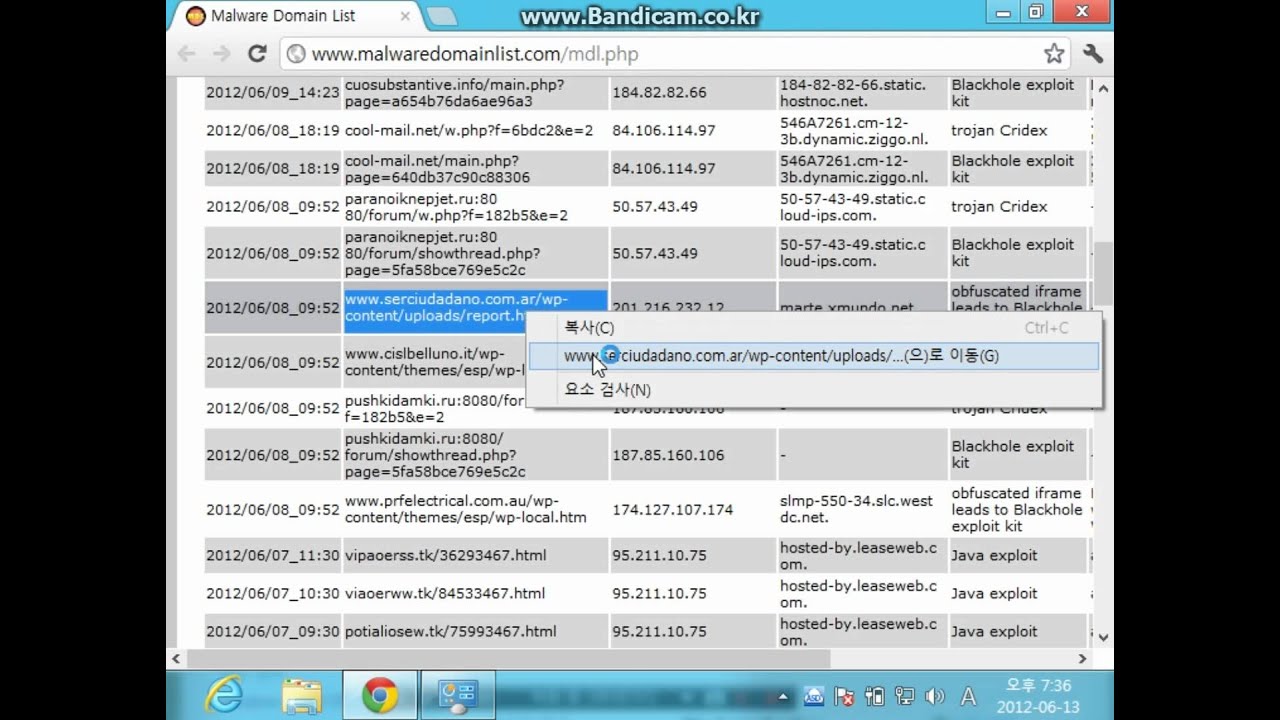Viewport: 1280px width, 720px height.
Task: Click obfuscated iframe description in prfelectrical row
Action: click(1016, 509)
